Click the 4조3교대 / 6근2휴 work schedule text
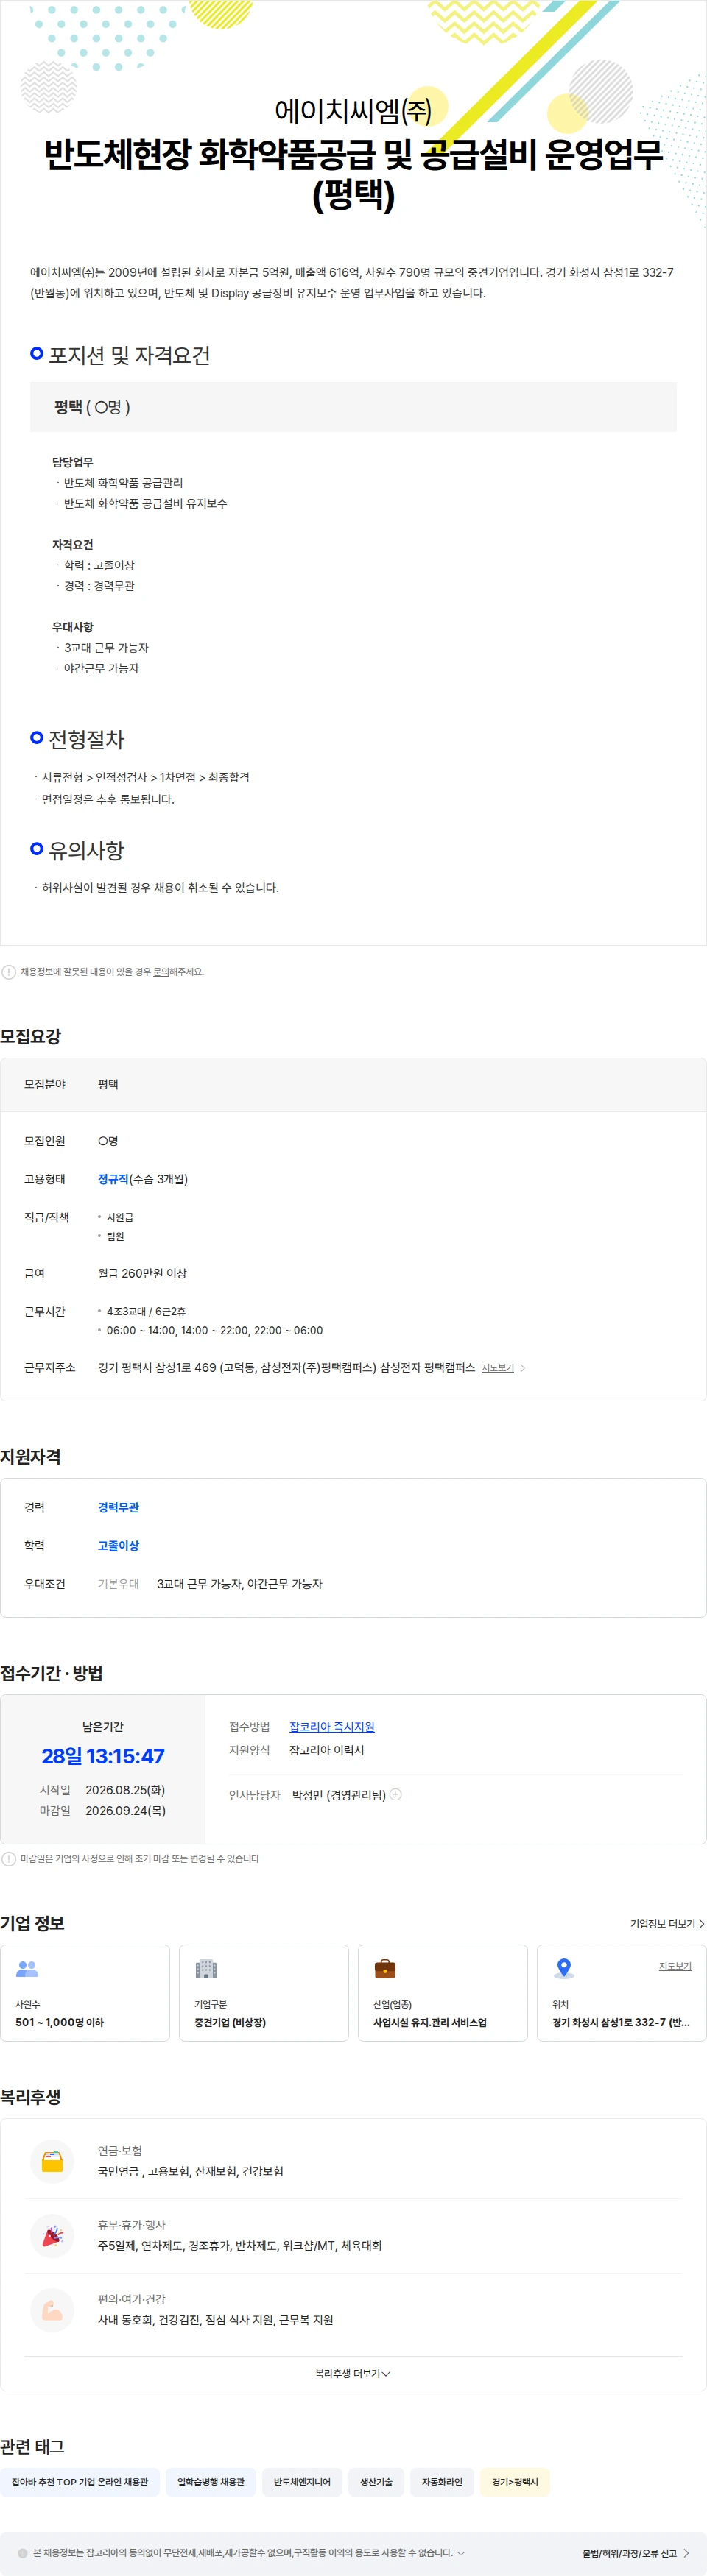 point(146,1311)
